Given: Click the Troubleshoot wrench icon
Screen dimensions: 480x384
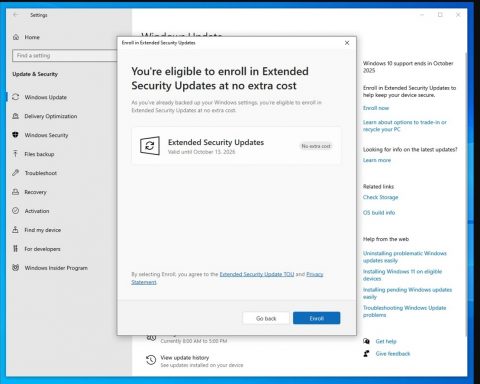Looking at the screenshot, I should click(x=16, y=173).
